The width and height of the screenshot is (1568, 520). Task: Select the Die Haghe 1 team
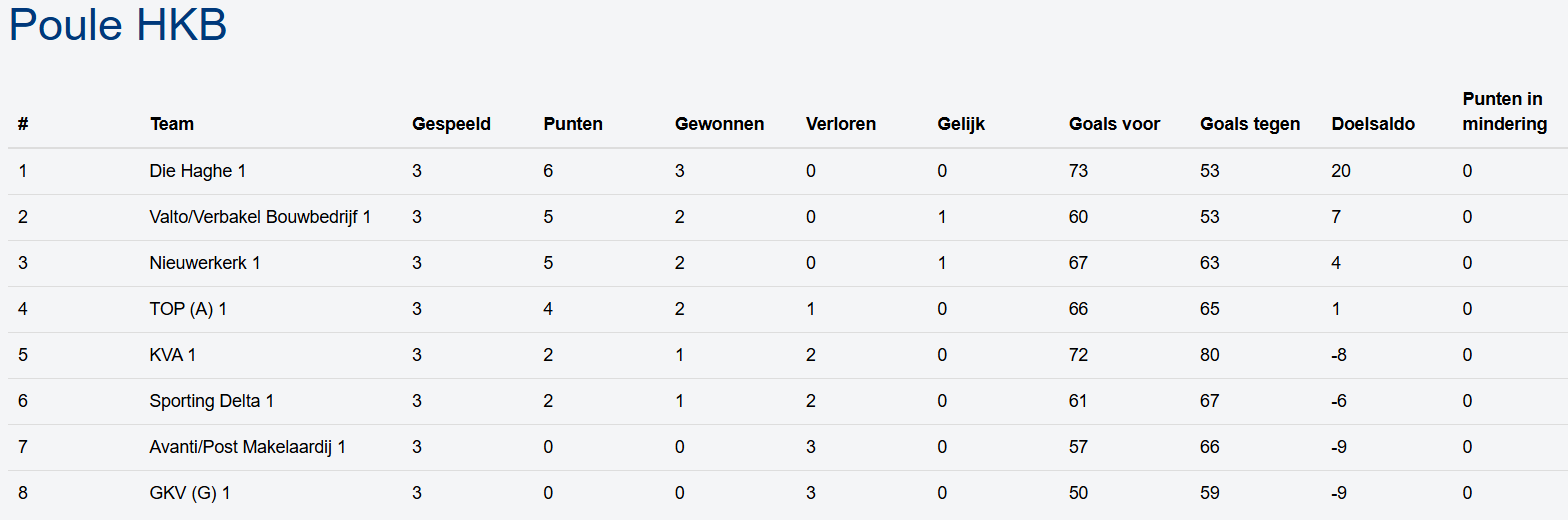(x=197, y=171)
